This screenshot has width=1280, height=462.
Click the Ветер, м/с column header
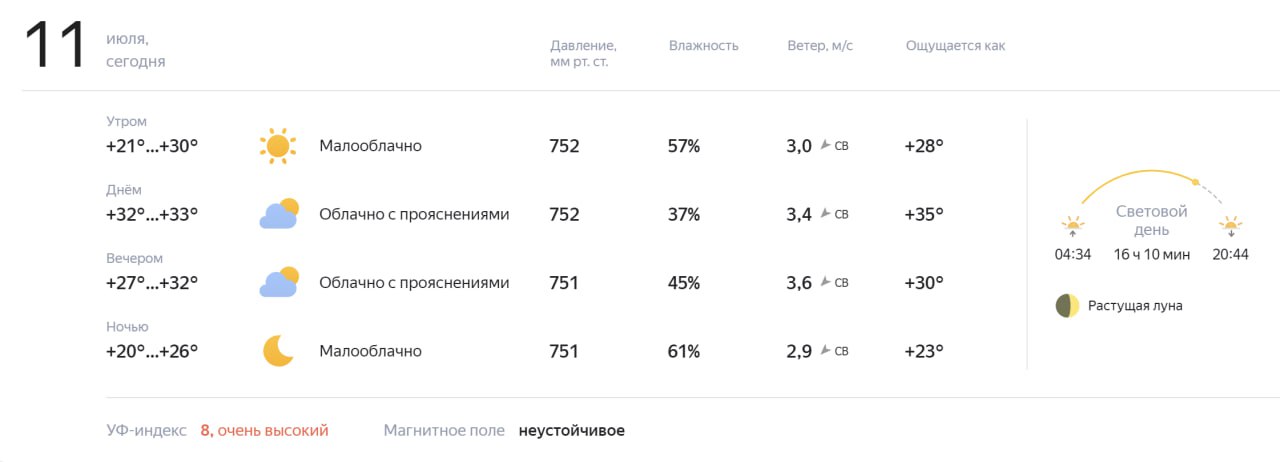pos(820,46)
